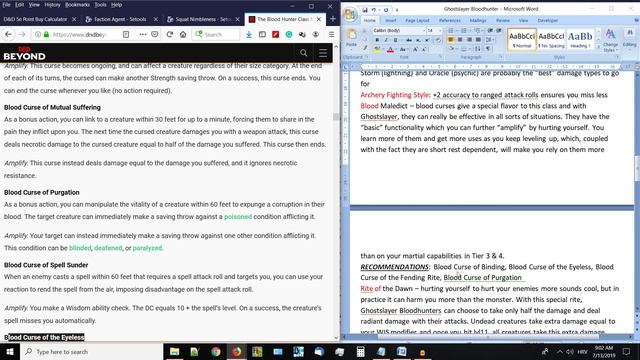Expand the Editing group in Word
This screenshot has height=360, width=640.
point(629,39)
